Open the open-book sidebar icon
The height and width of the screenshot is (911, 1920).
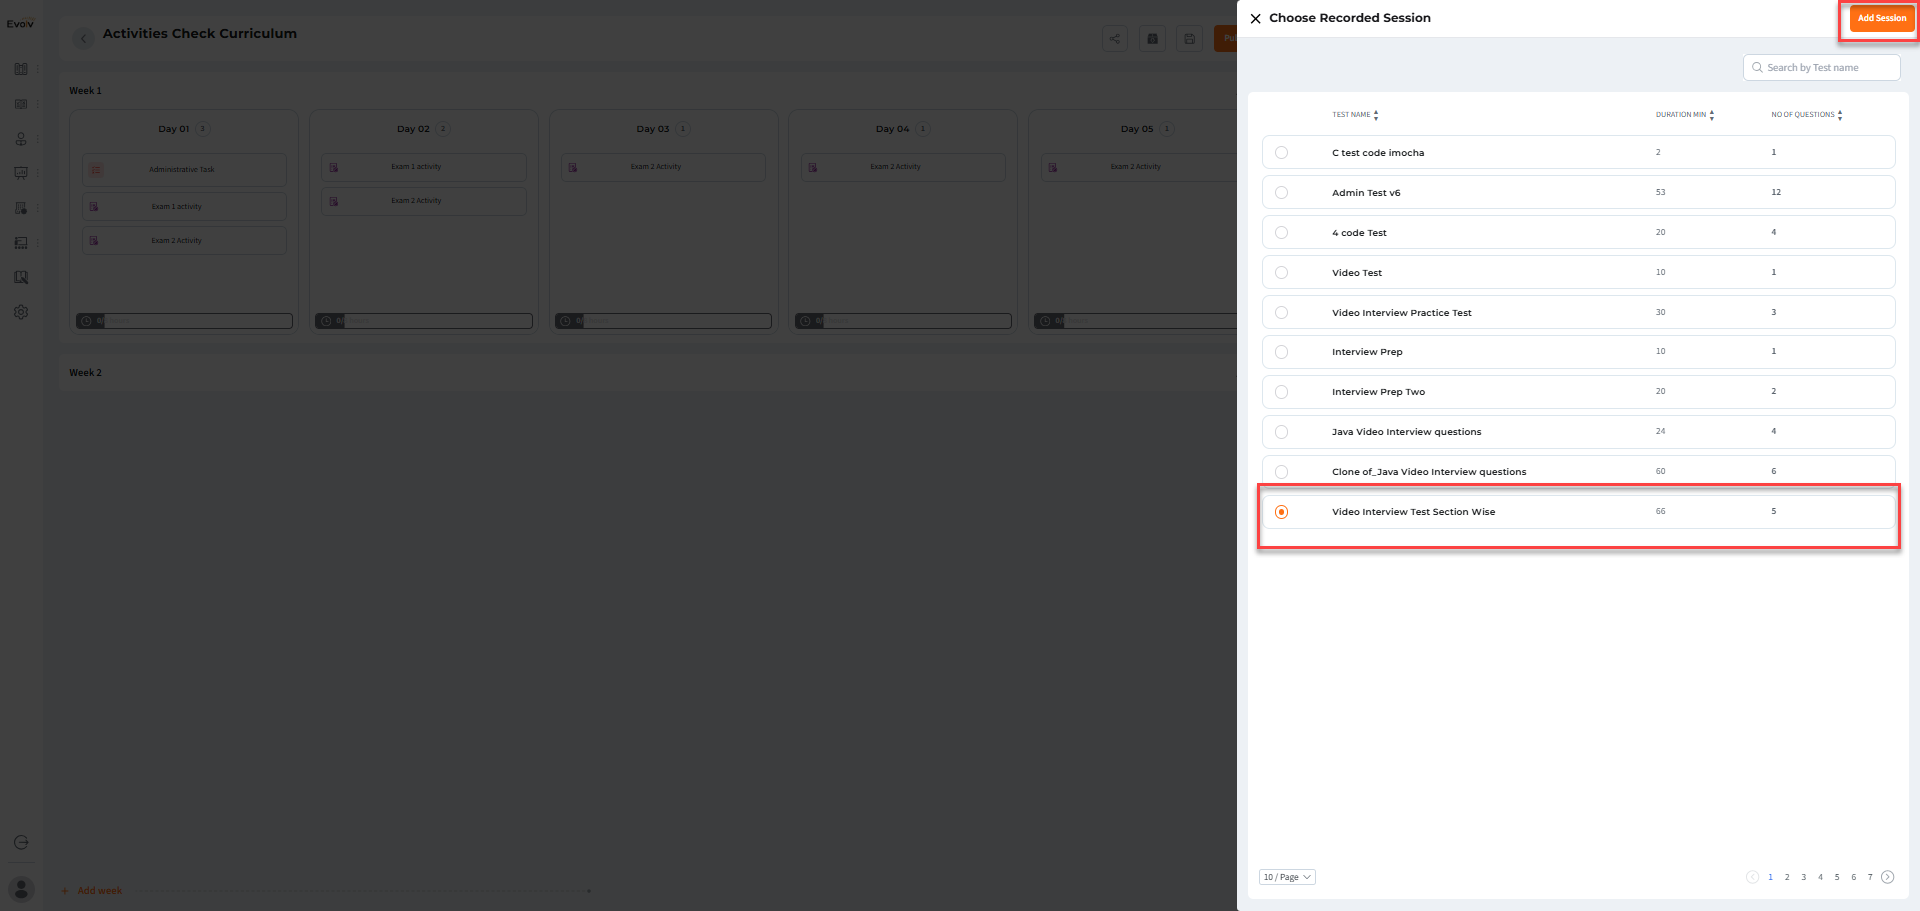tap(21, 104)
